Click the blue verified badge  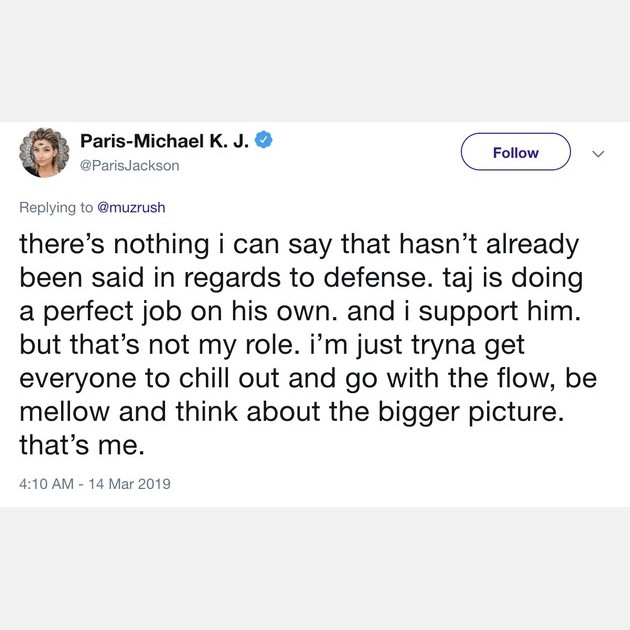(263, 141)
